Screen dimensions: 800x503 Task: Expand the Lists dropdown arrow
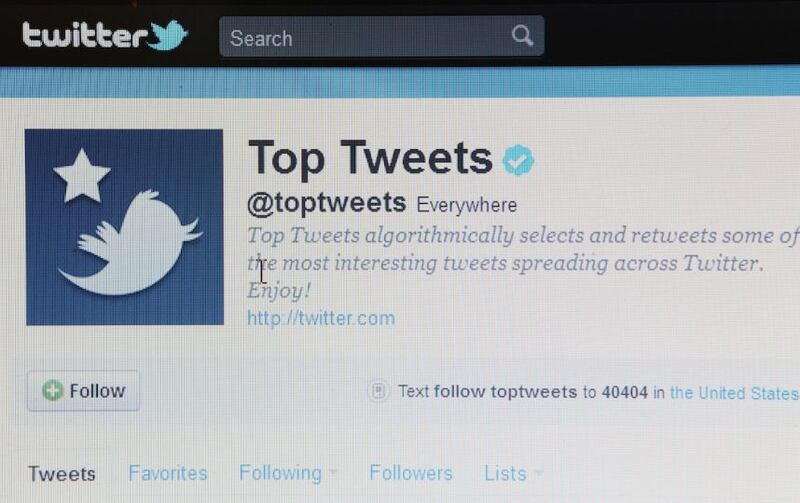pos(539,473)
